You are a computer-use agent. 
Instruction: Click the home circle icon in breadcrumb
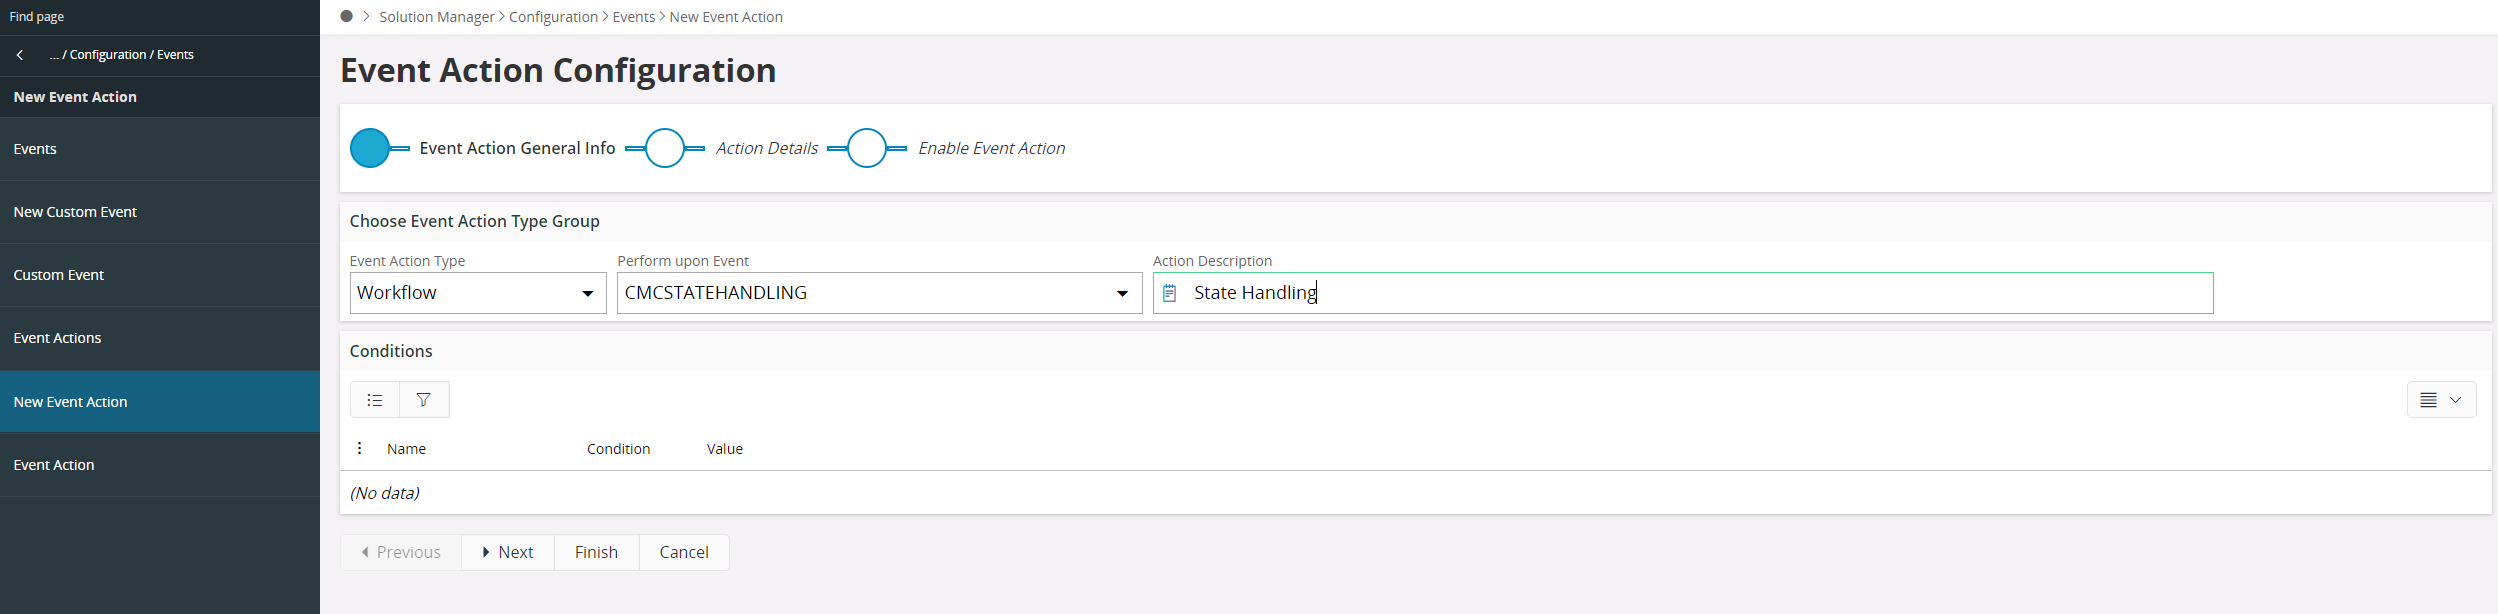[347, 16]
